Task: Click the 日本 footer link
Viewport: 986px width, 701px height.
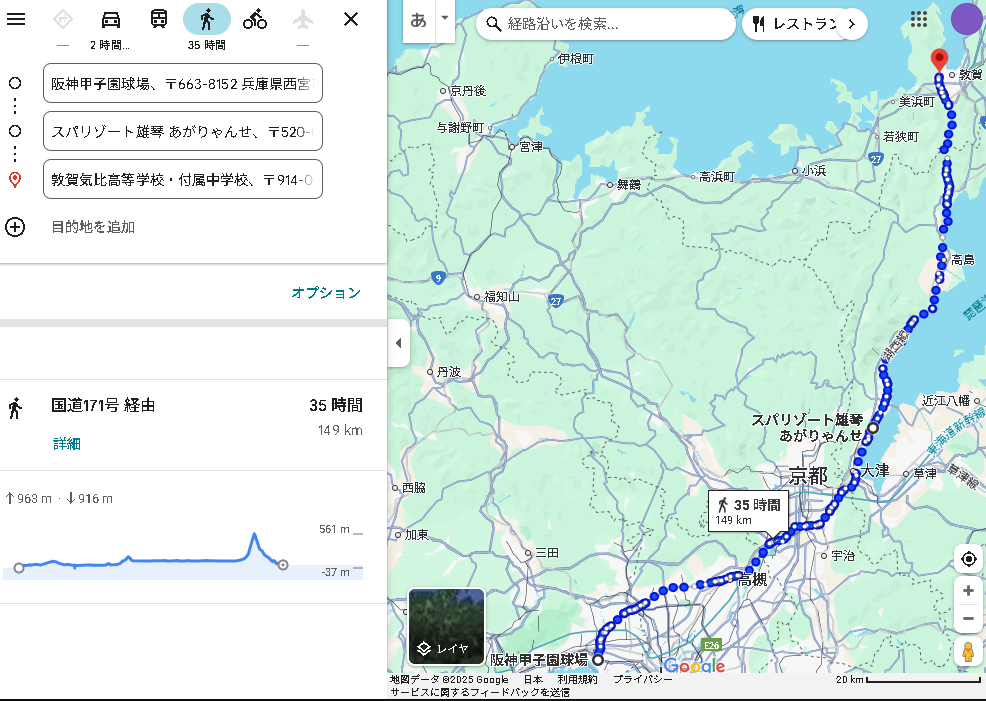Action: pyautogui.click(x=534, y=680)
